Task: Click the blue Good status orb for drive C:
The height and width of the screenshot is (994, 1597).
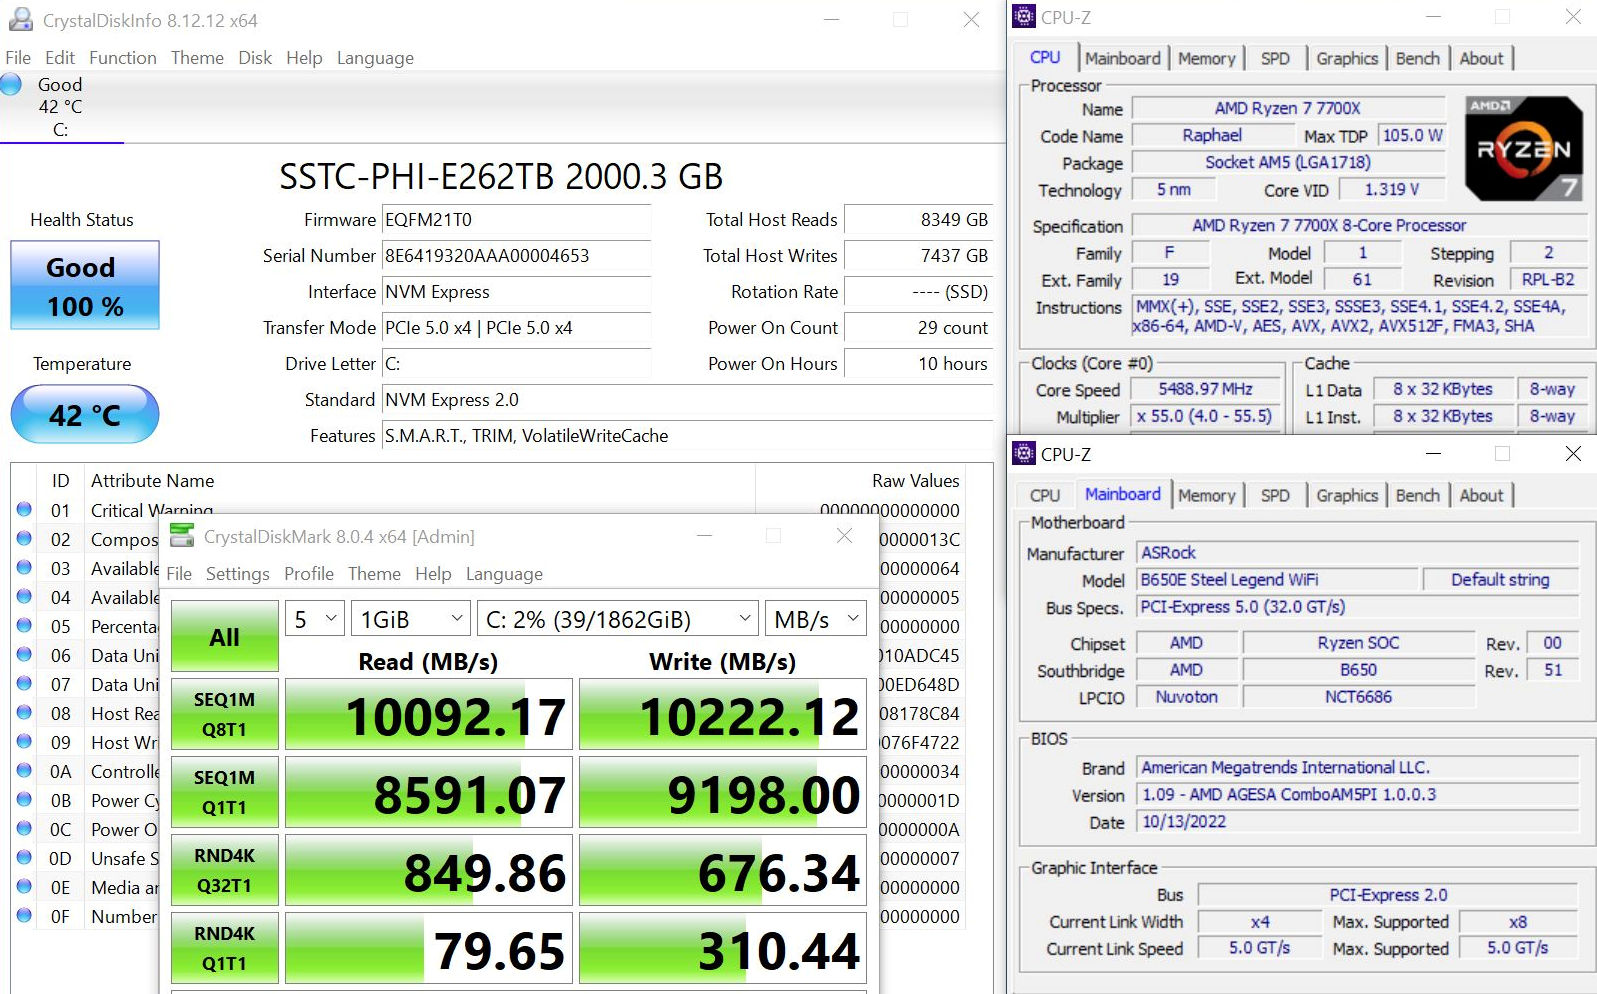Action: (x=11, y=85)
